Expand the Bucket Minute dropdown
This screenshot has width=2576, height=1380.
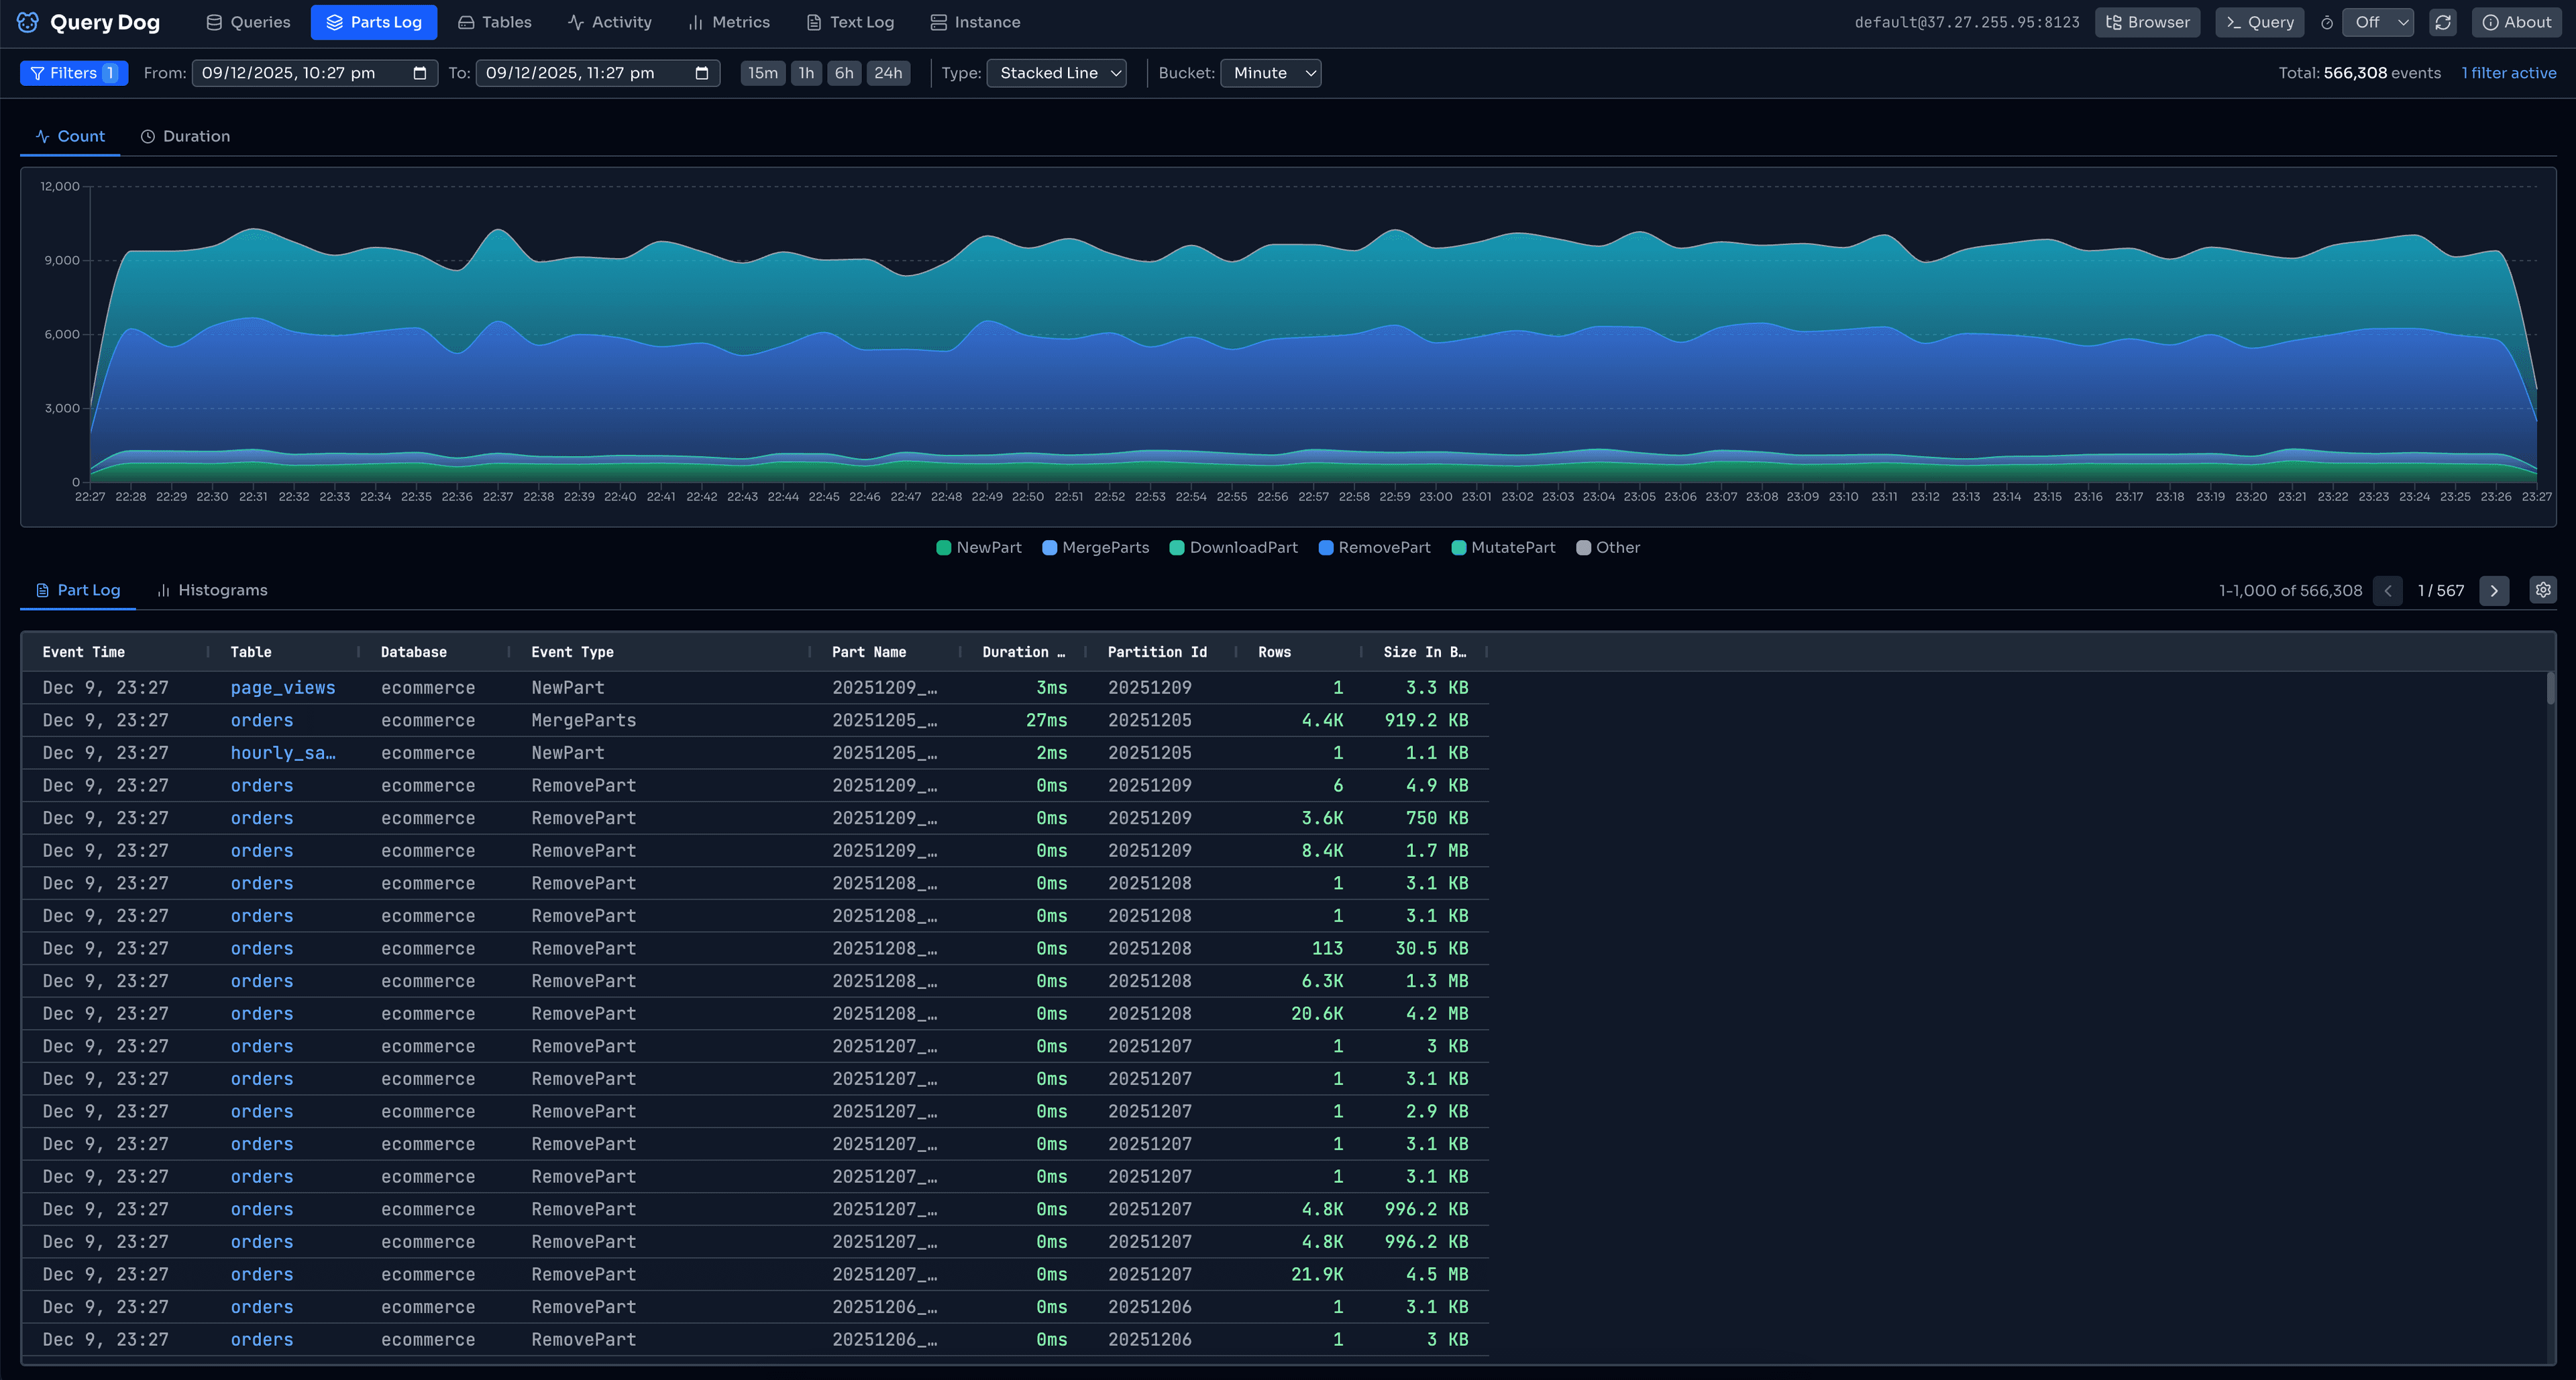[1271, 73]
